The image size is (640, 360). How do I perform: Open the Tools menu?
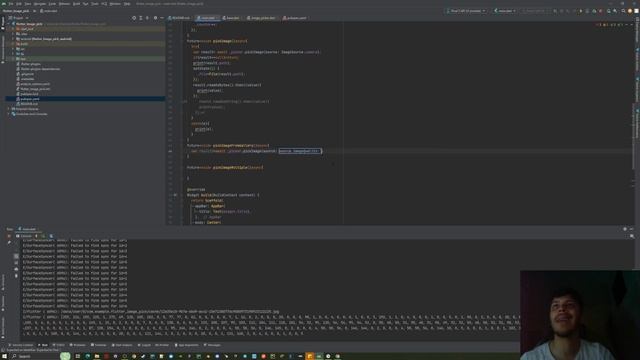tap(95, 4)
